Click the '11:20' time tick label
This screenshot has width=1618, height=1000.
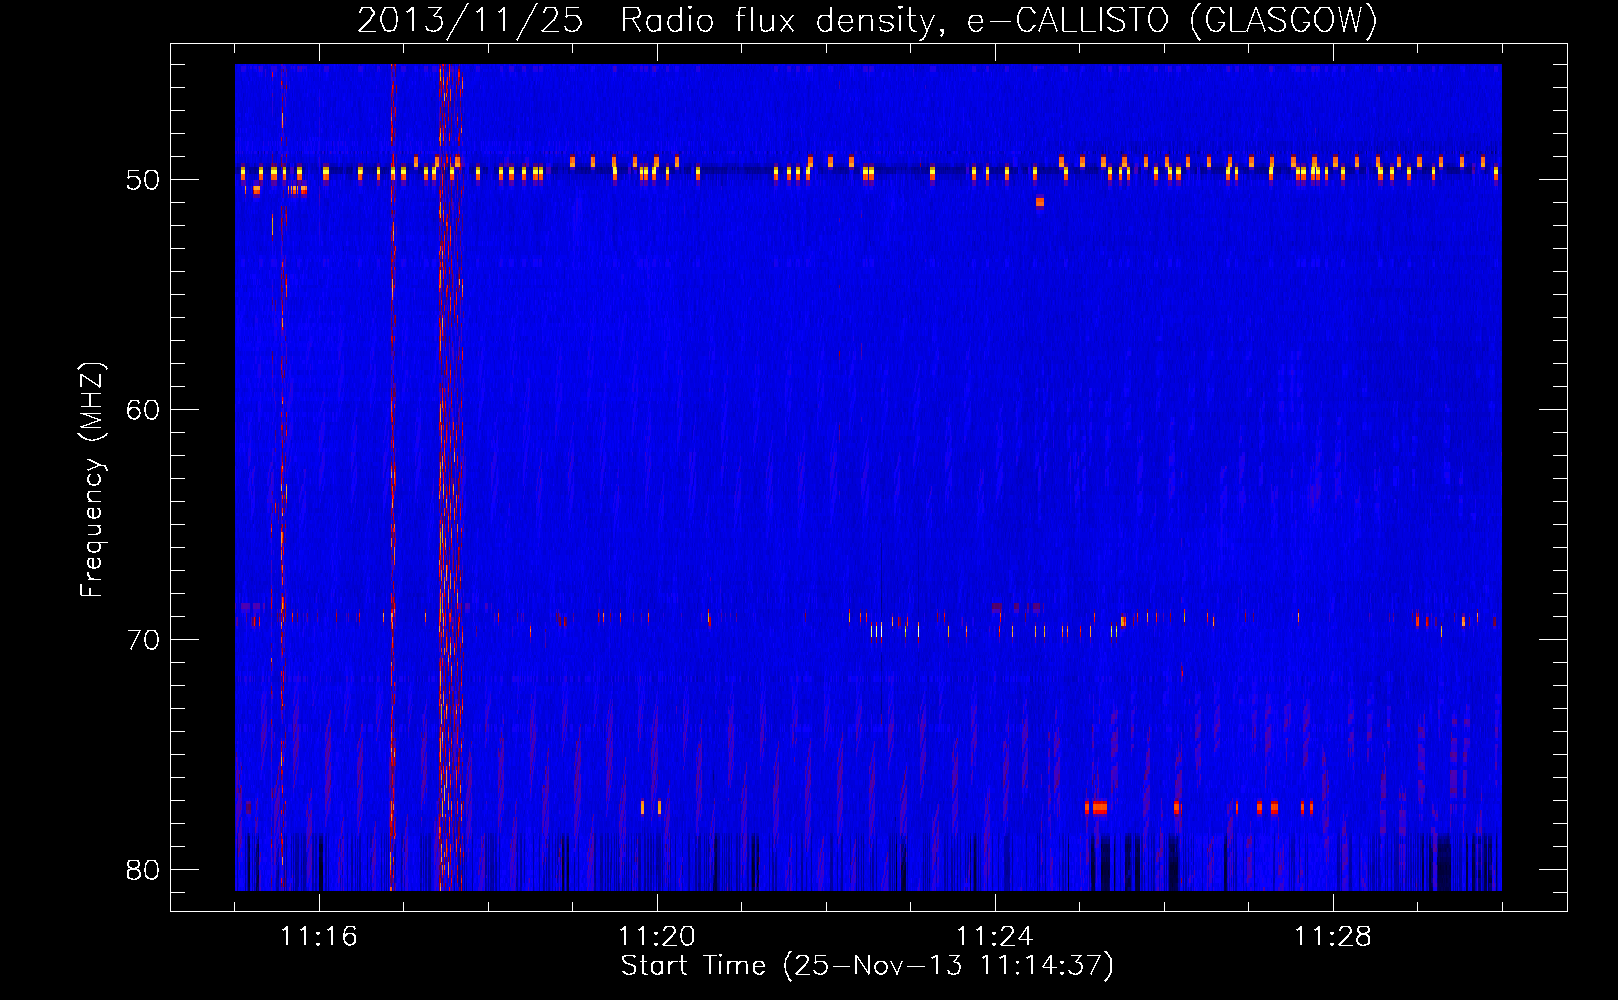[657, 936]
